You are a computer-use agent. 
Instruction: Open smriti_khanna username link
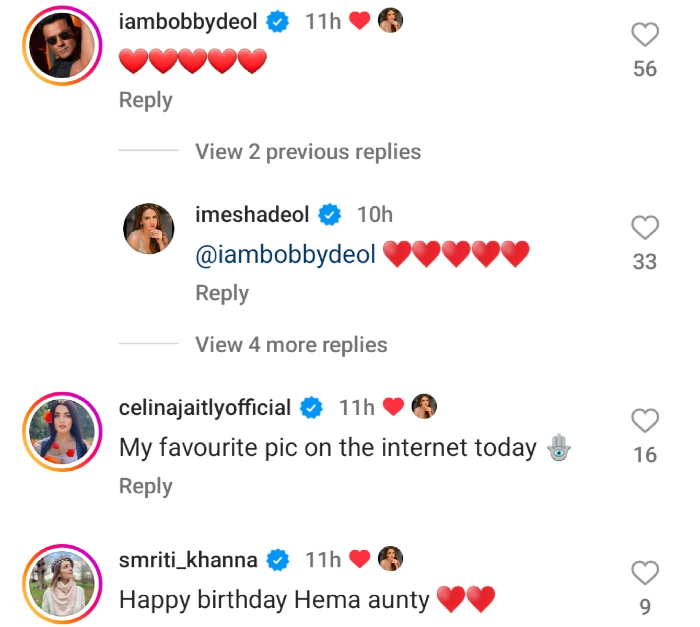click(x=188, y=560)
